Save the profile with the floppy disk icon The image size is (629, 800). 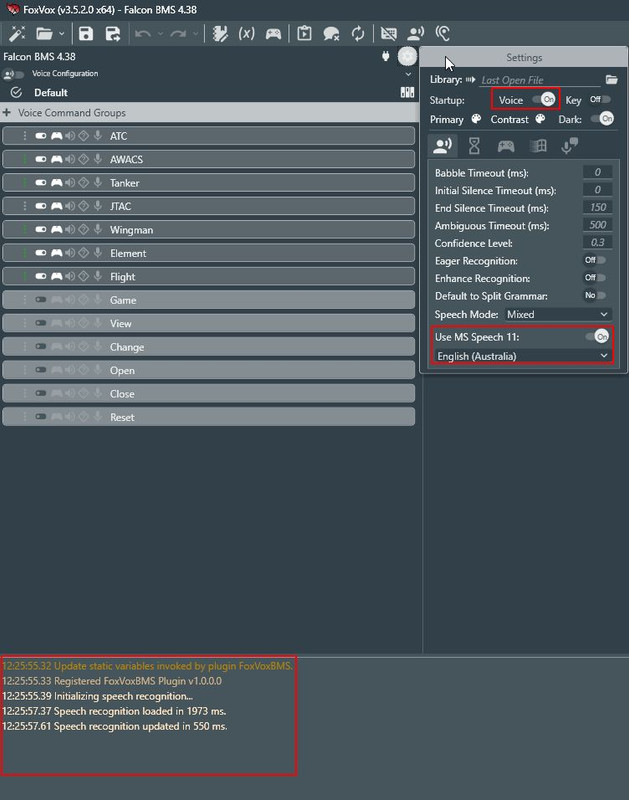(86, 34)
